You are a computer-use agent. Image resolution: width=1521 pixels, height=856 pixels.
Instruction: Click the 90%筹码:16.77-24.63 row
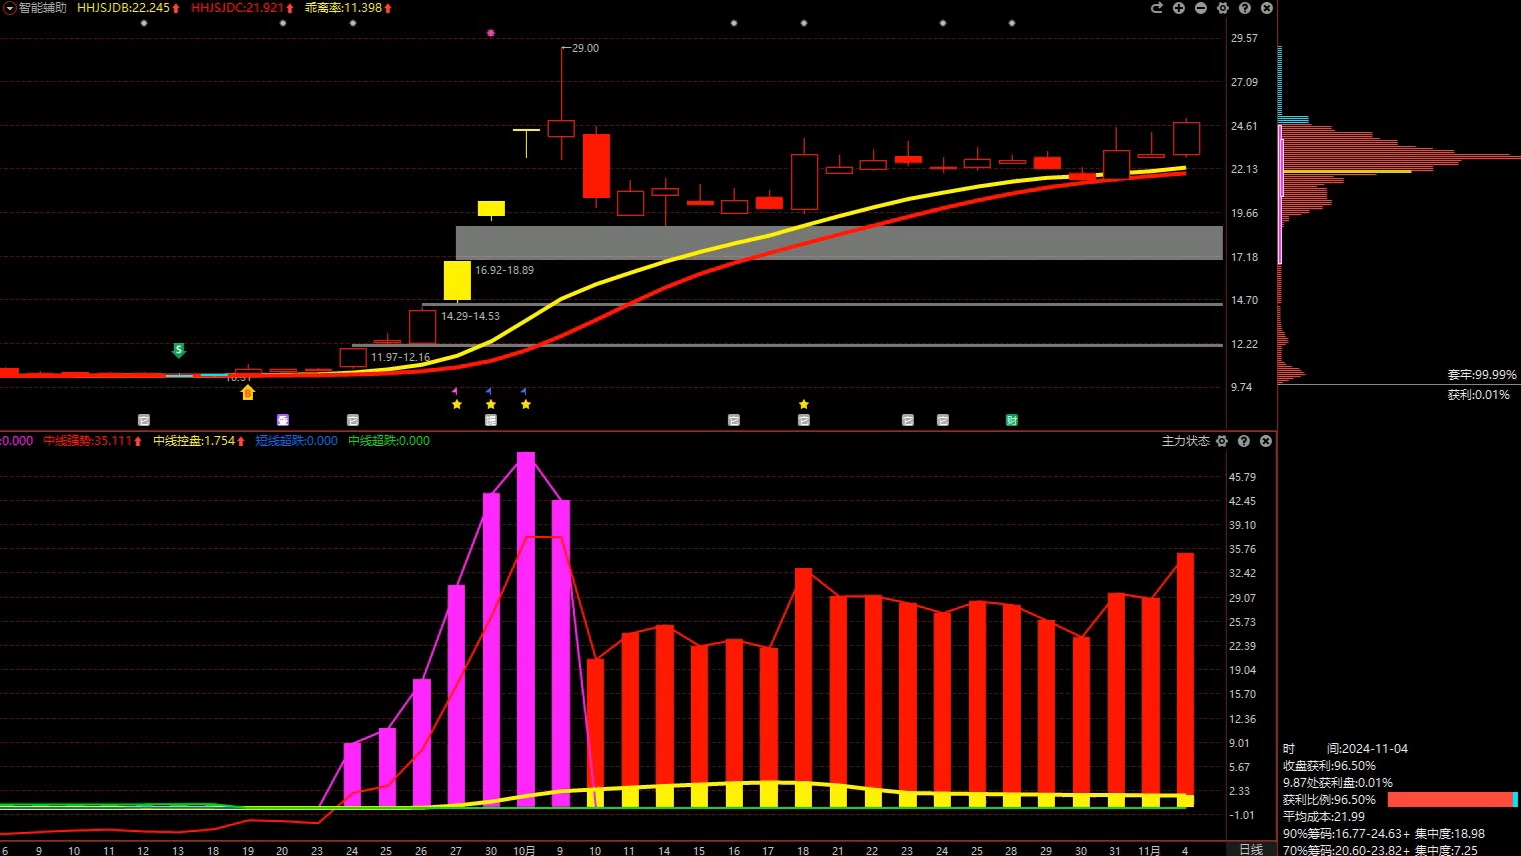coord(1384,834)
